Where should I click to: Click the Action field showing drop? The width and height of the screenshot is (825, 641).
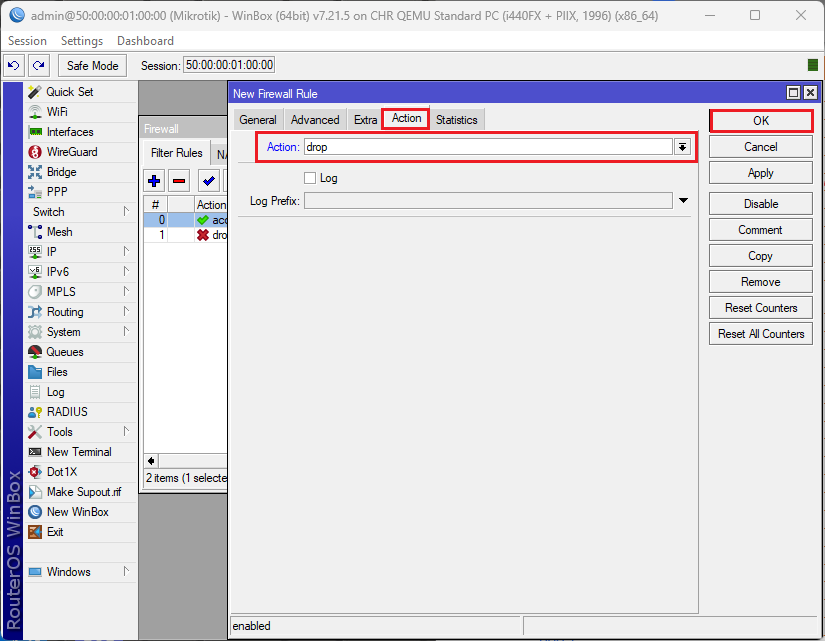coord(488,147)
